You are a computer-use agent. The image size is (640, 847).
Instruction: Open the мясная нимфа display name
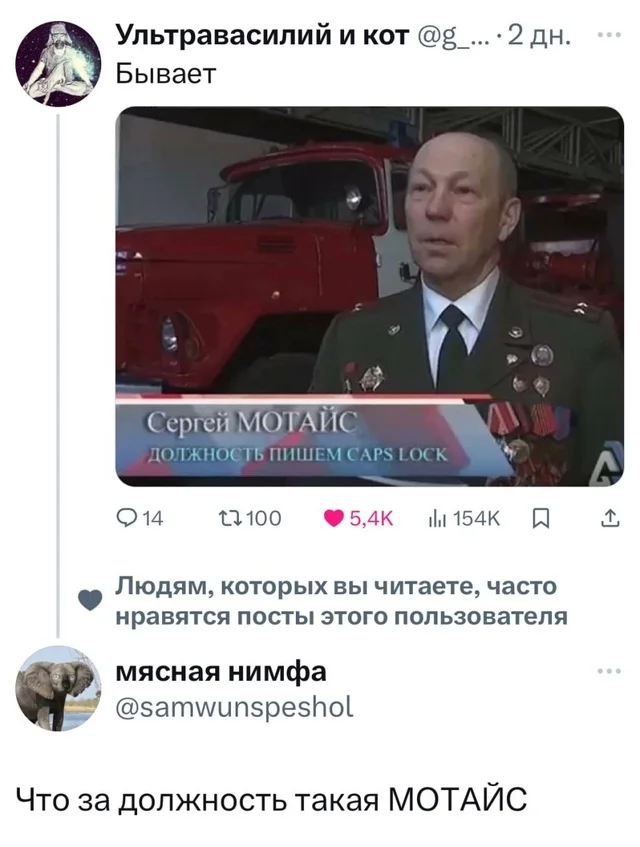coord(221,672)
